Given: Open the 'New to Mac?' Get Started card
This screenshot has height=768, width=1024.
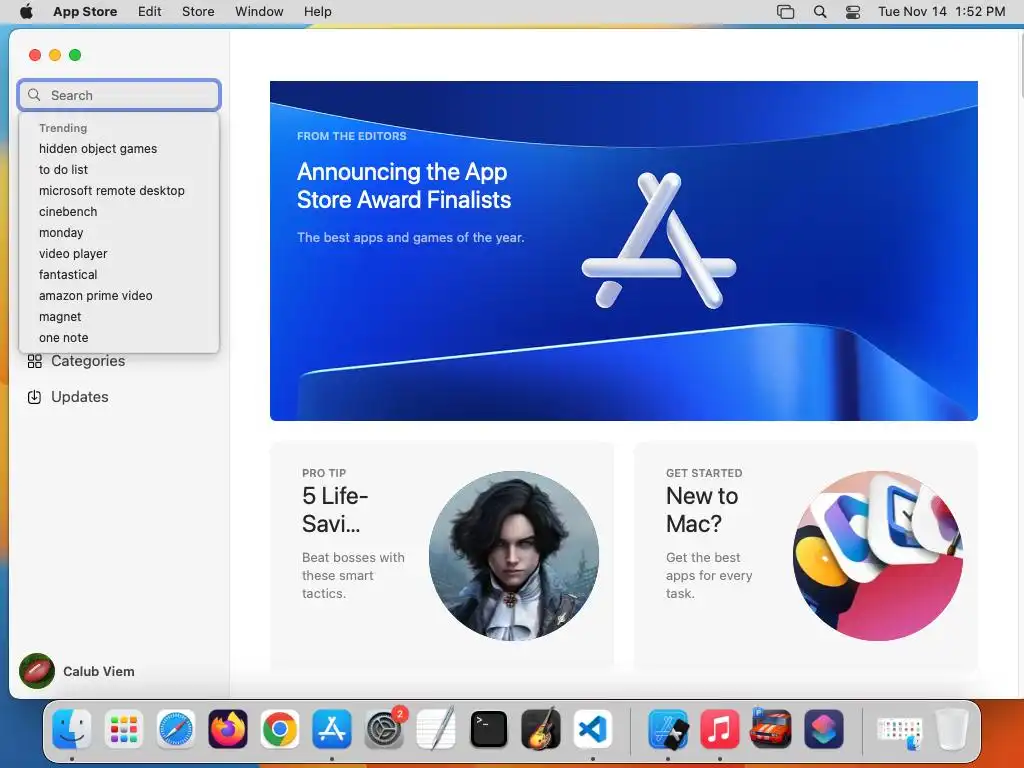Looking at the screenshot, I should [806, 556].
